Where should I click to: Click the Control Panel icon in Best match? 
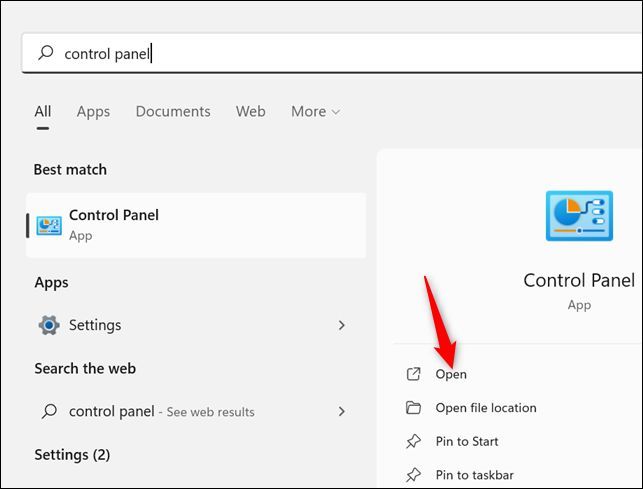click(x=48, y=224)
